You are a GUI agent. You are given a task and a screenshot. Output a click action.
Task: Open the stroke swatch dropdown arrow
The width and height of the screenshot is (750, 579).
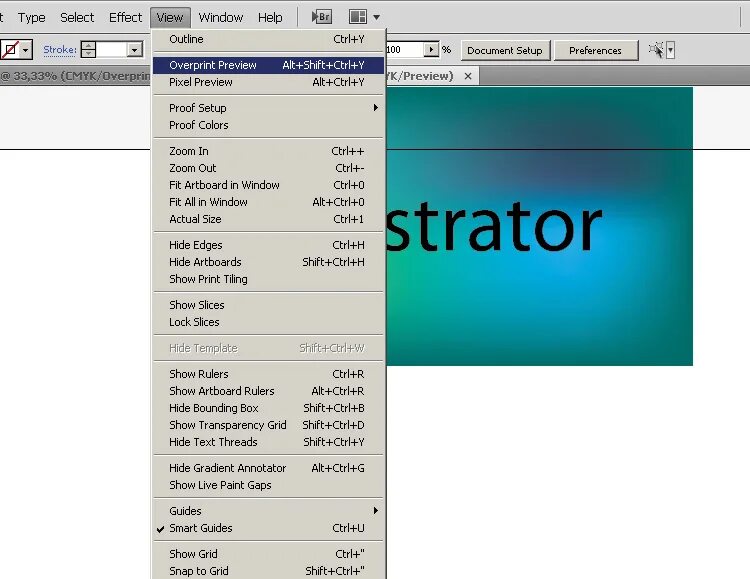(26, 49)
